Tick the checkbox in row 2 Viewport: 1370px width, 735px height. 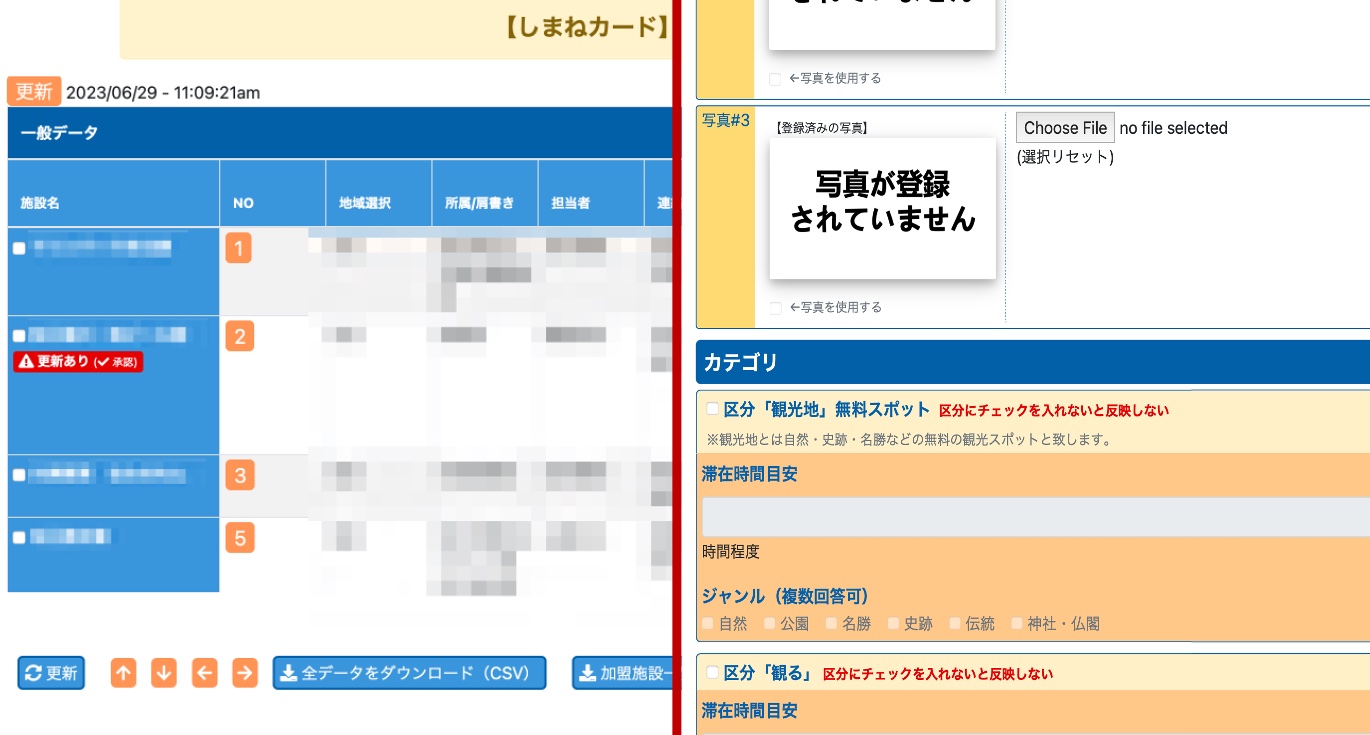tap(19, 337)
